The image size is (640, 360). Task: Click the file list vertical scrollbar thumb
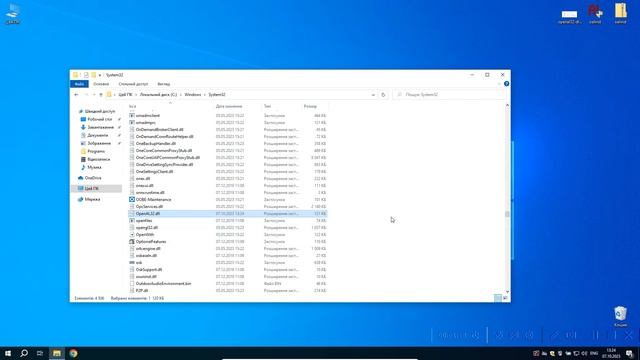507,214
